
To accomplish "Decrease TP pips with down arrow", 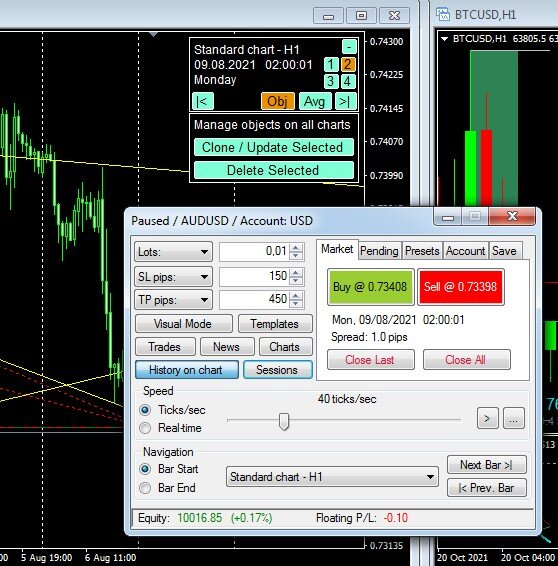I will 296,304.
